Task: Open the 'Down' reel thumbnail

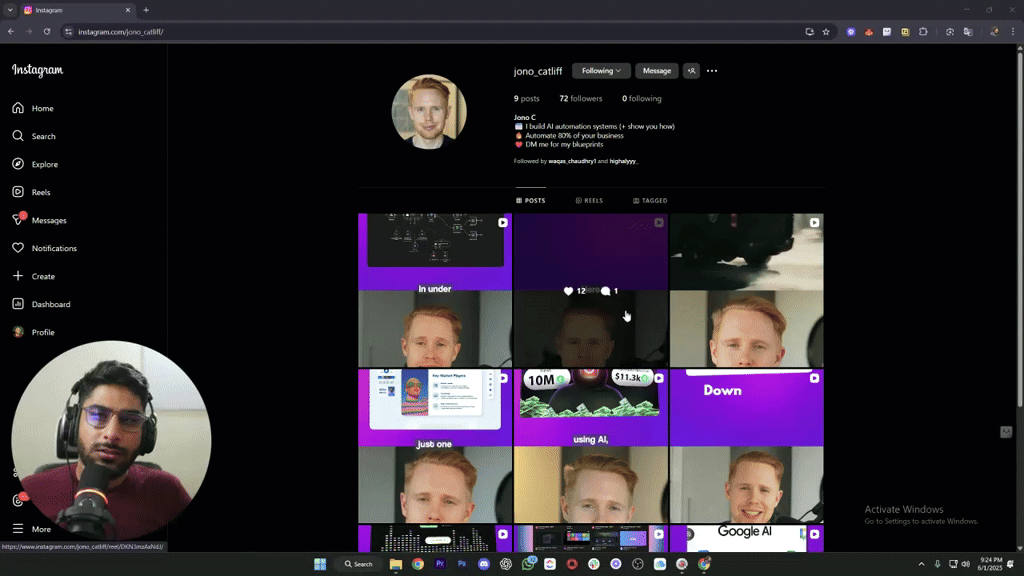Action: pyautogui.click(x=746, y=446)
